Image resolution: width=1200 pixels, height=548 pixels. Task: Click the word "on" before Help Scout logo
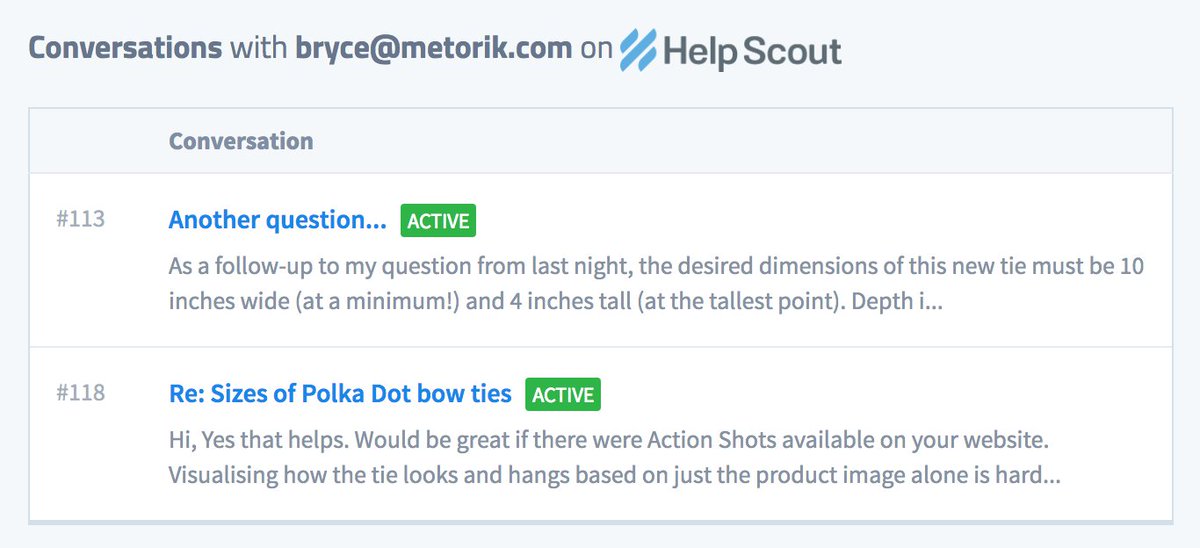point(595,49)
